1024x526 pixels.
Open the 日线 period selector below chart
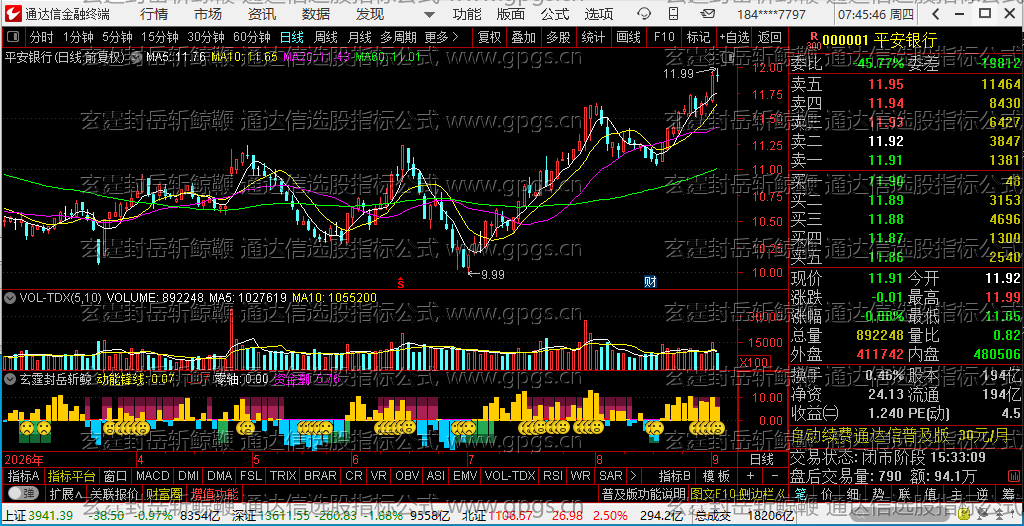pos(761,458)
